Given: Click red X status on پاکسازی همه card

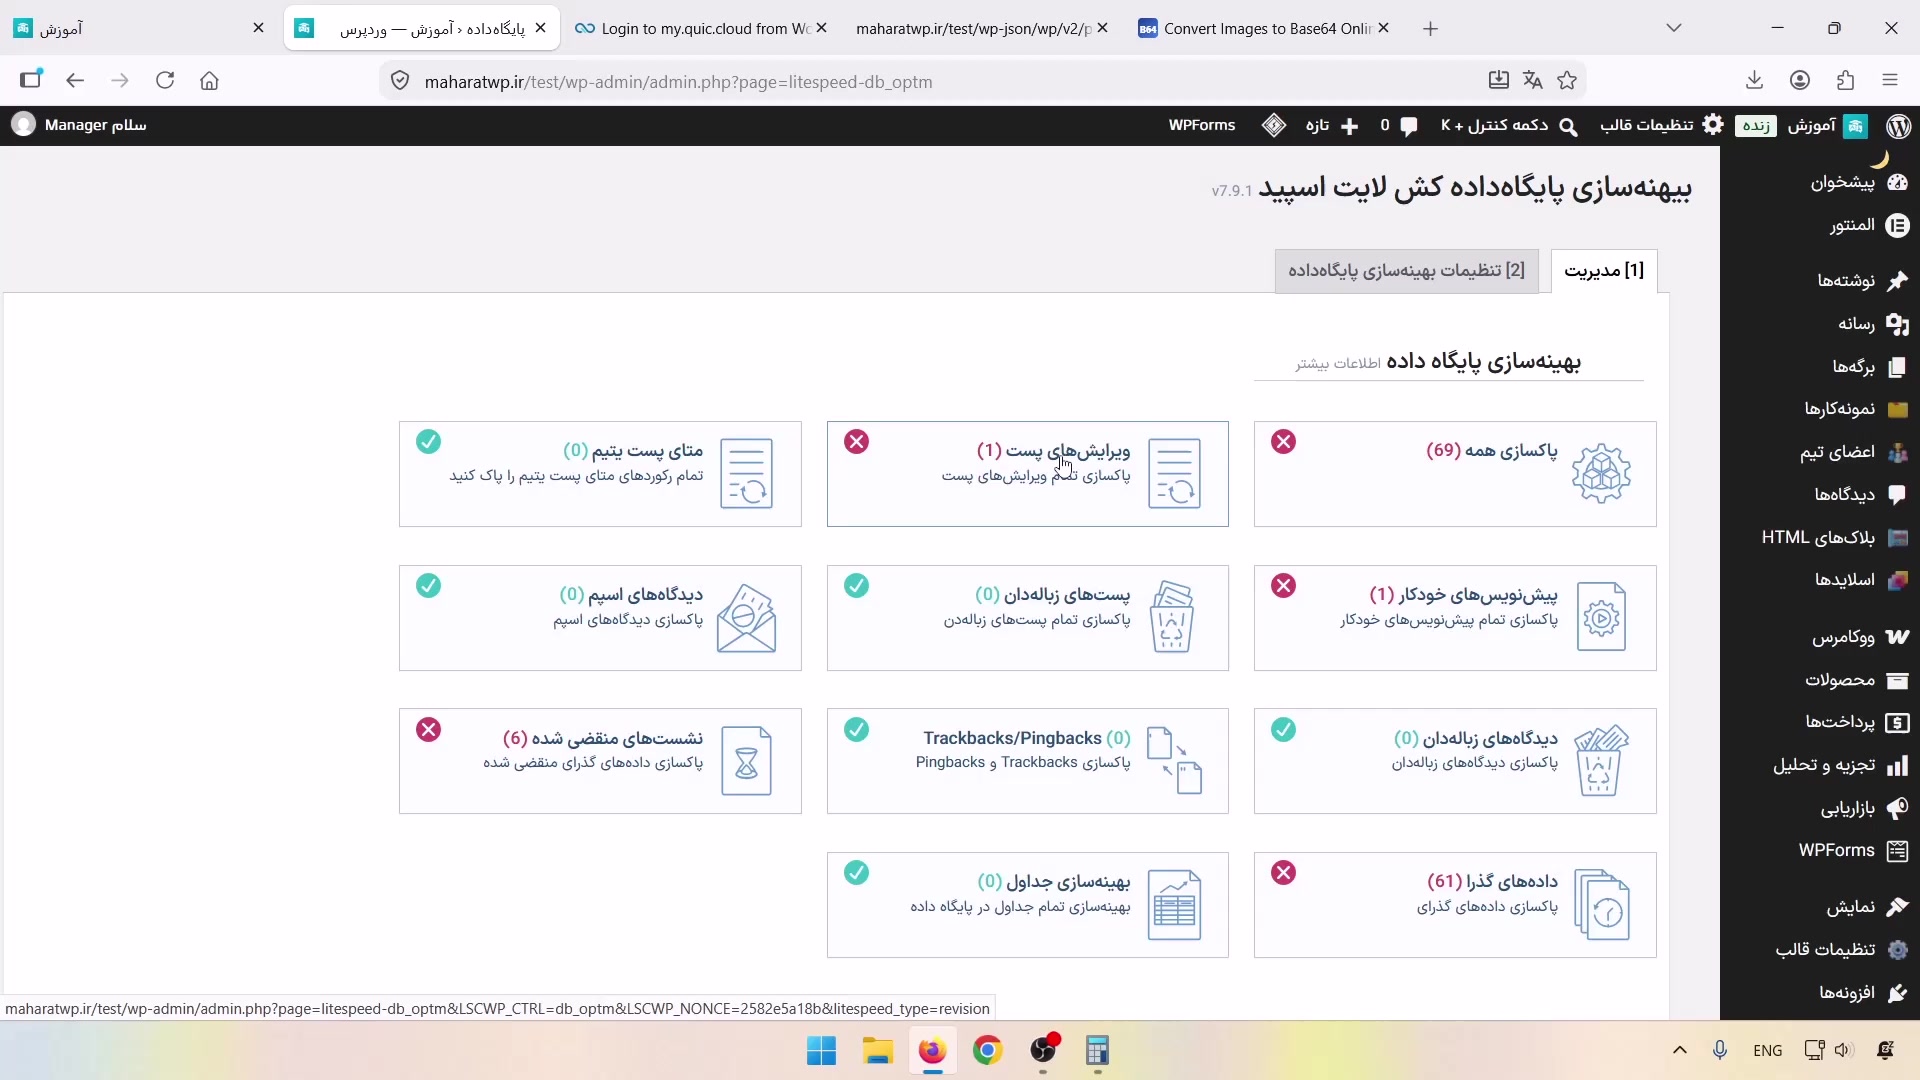Looking at the screenshot, I should [x=1284, y=442].
